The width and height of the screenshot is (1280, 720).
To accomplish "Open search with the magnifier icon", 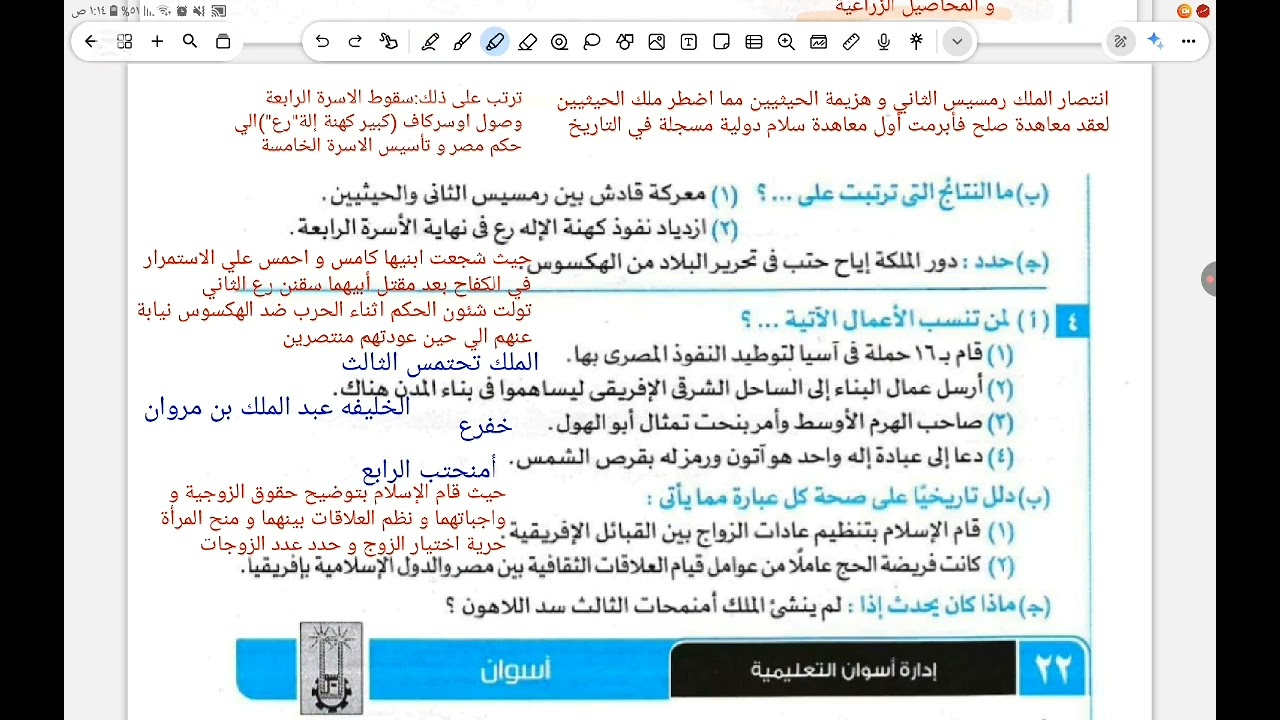I will [190, 42].
